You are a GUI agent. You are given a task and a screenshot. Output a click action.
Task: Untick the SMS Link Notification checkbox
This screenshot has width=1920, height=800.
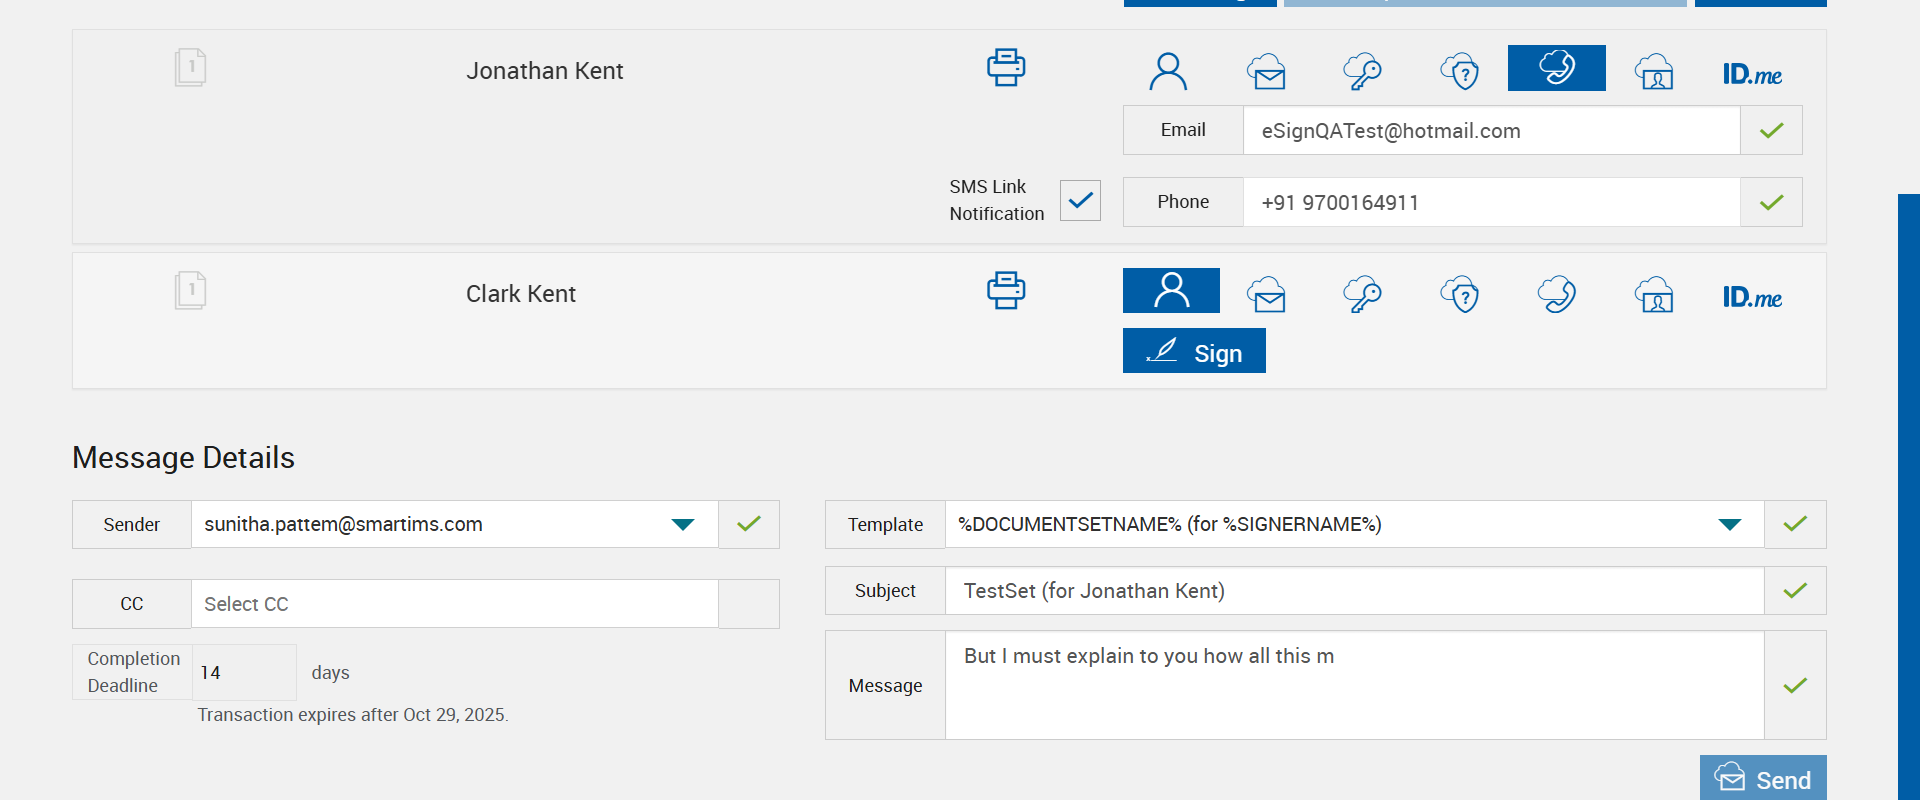tap(1080, 200)
